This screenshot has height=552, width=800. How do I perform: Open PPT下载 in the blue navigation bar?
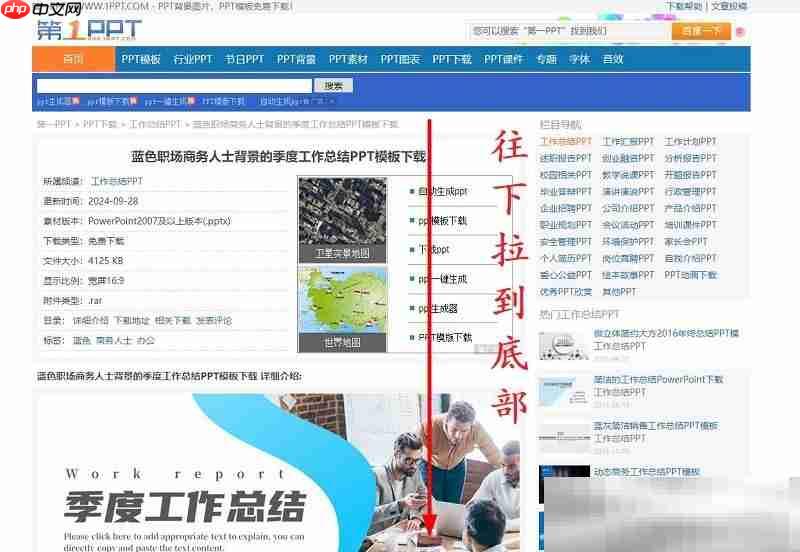click(452, 59)
